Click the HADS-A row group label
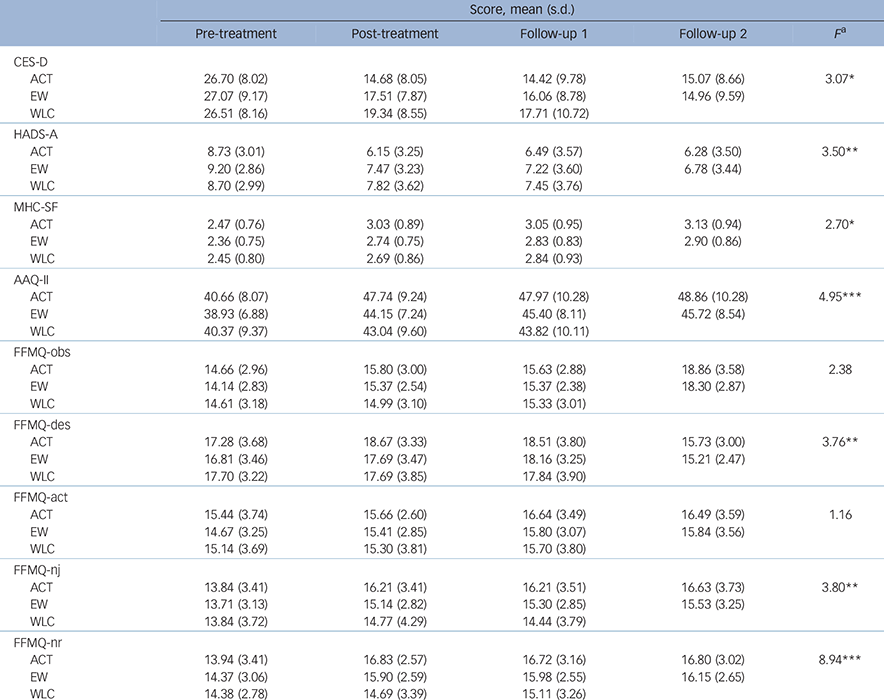This screenshot has height=700, width=884. click(x=35, y=132)
